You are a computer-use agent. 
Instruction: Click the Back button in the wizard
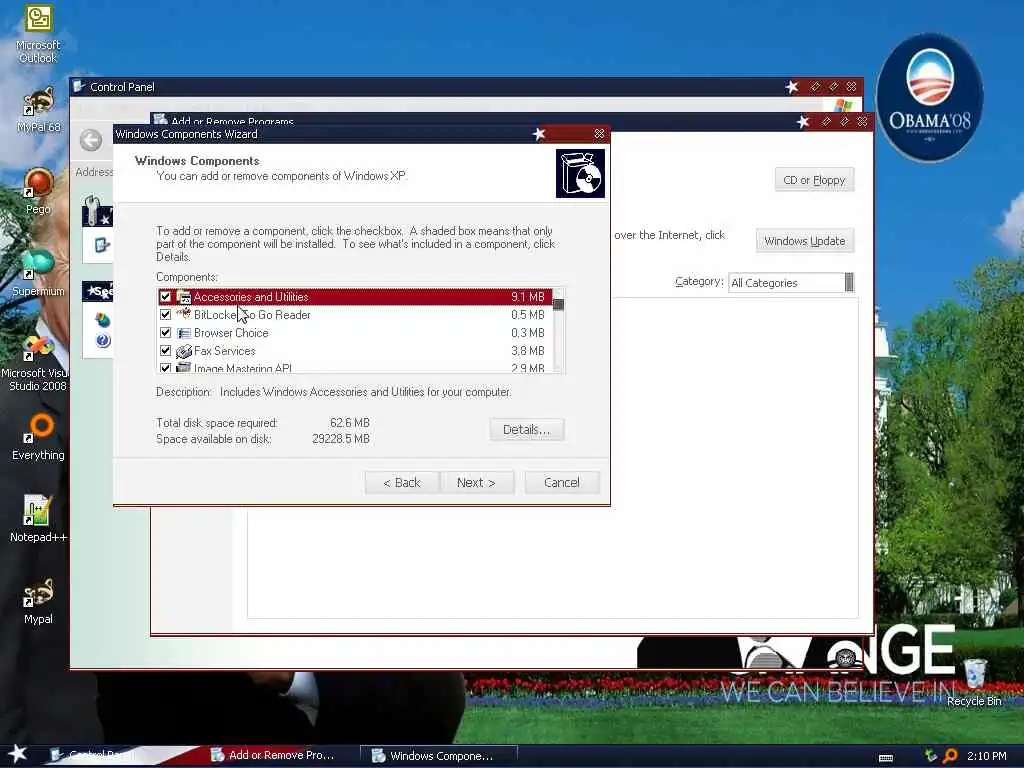402,483
